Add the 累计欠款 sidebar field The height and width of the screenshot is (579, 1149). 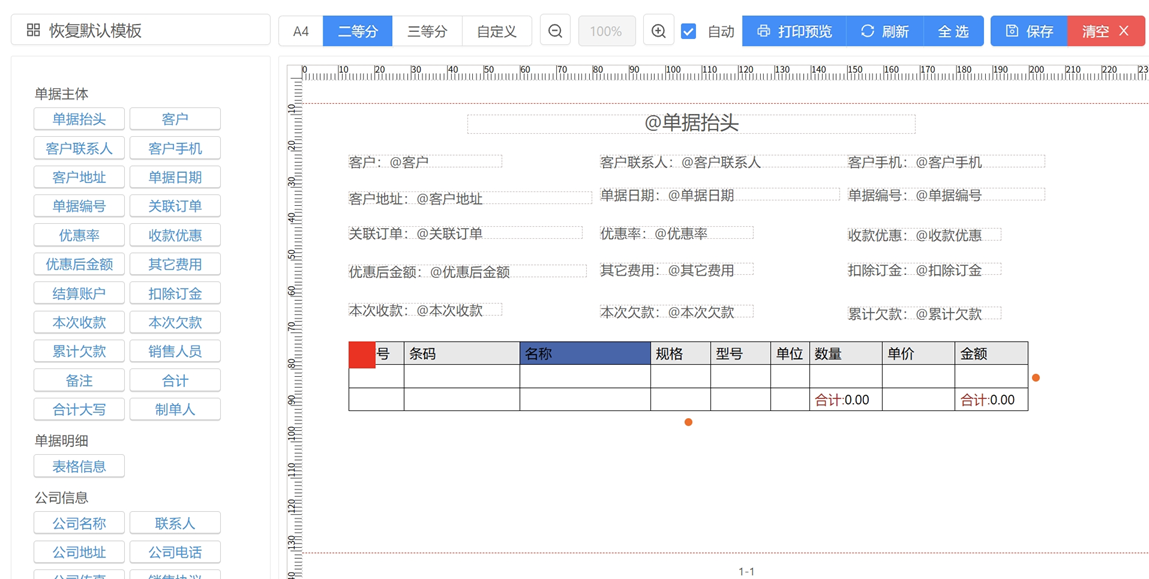[79, 351]
